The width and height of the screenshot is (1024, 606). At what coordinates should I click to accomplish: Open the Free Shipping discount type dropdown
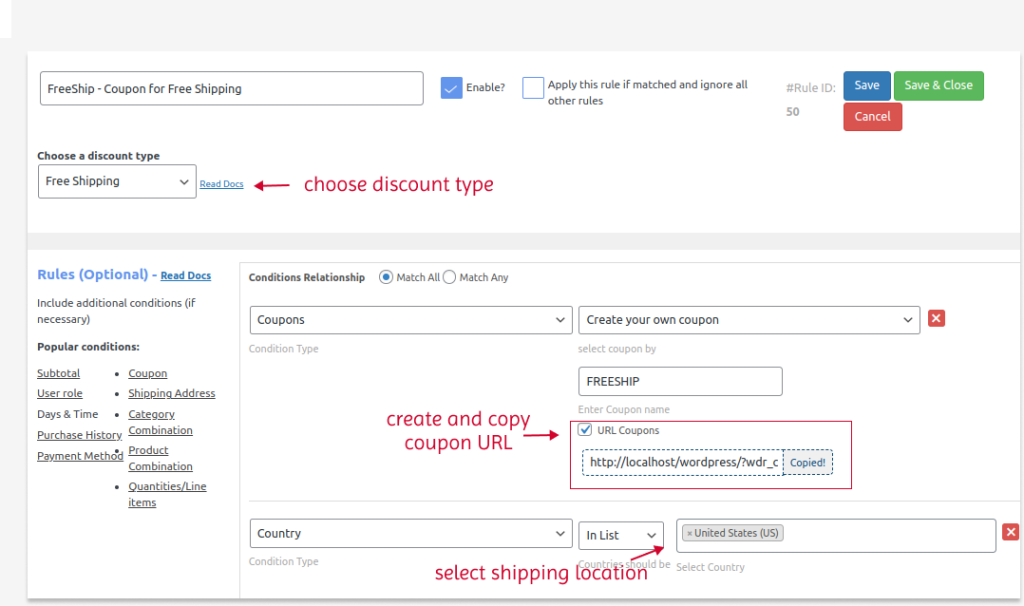(x=116, y=182)
